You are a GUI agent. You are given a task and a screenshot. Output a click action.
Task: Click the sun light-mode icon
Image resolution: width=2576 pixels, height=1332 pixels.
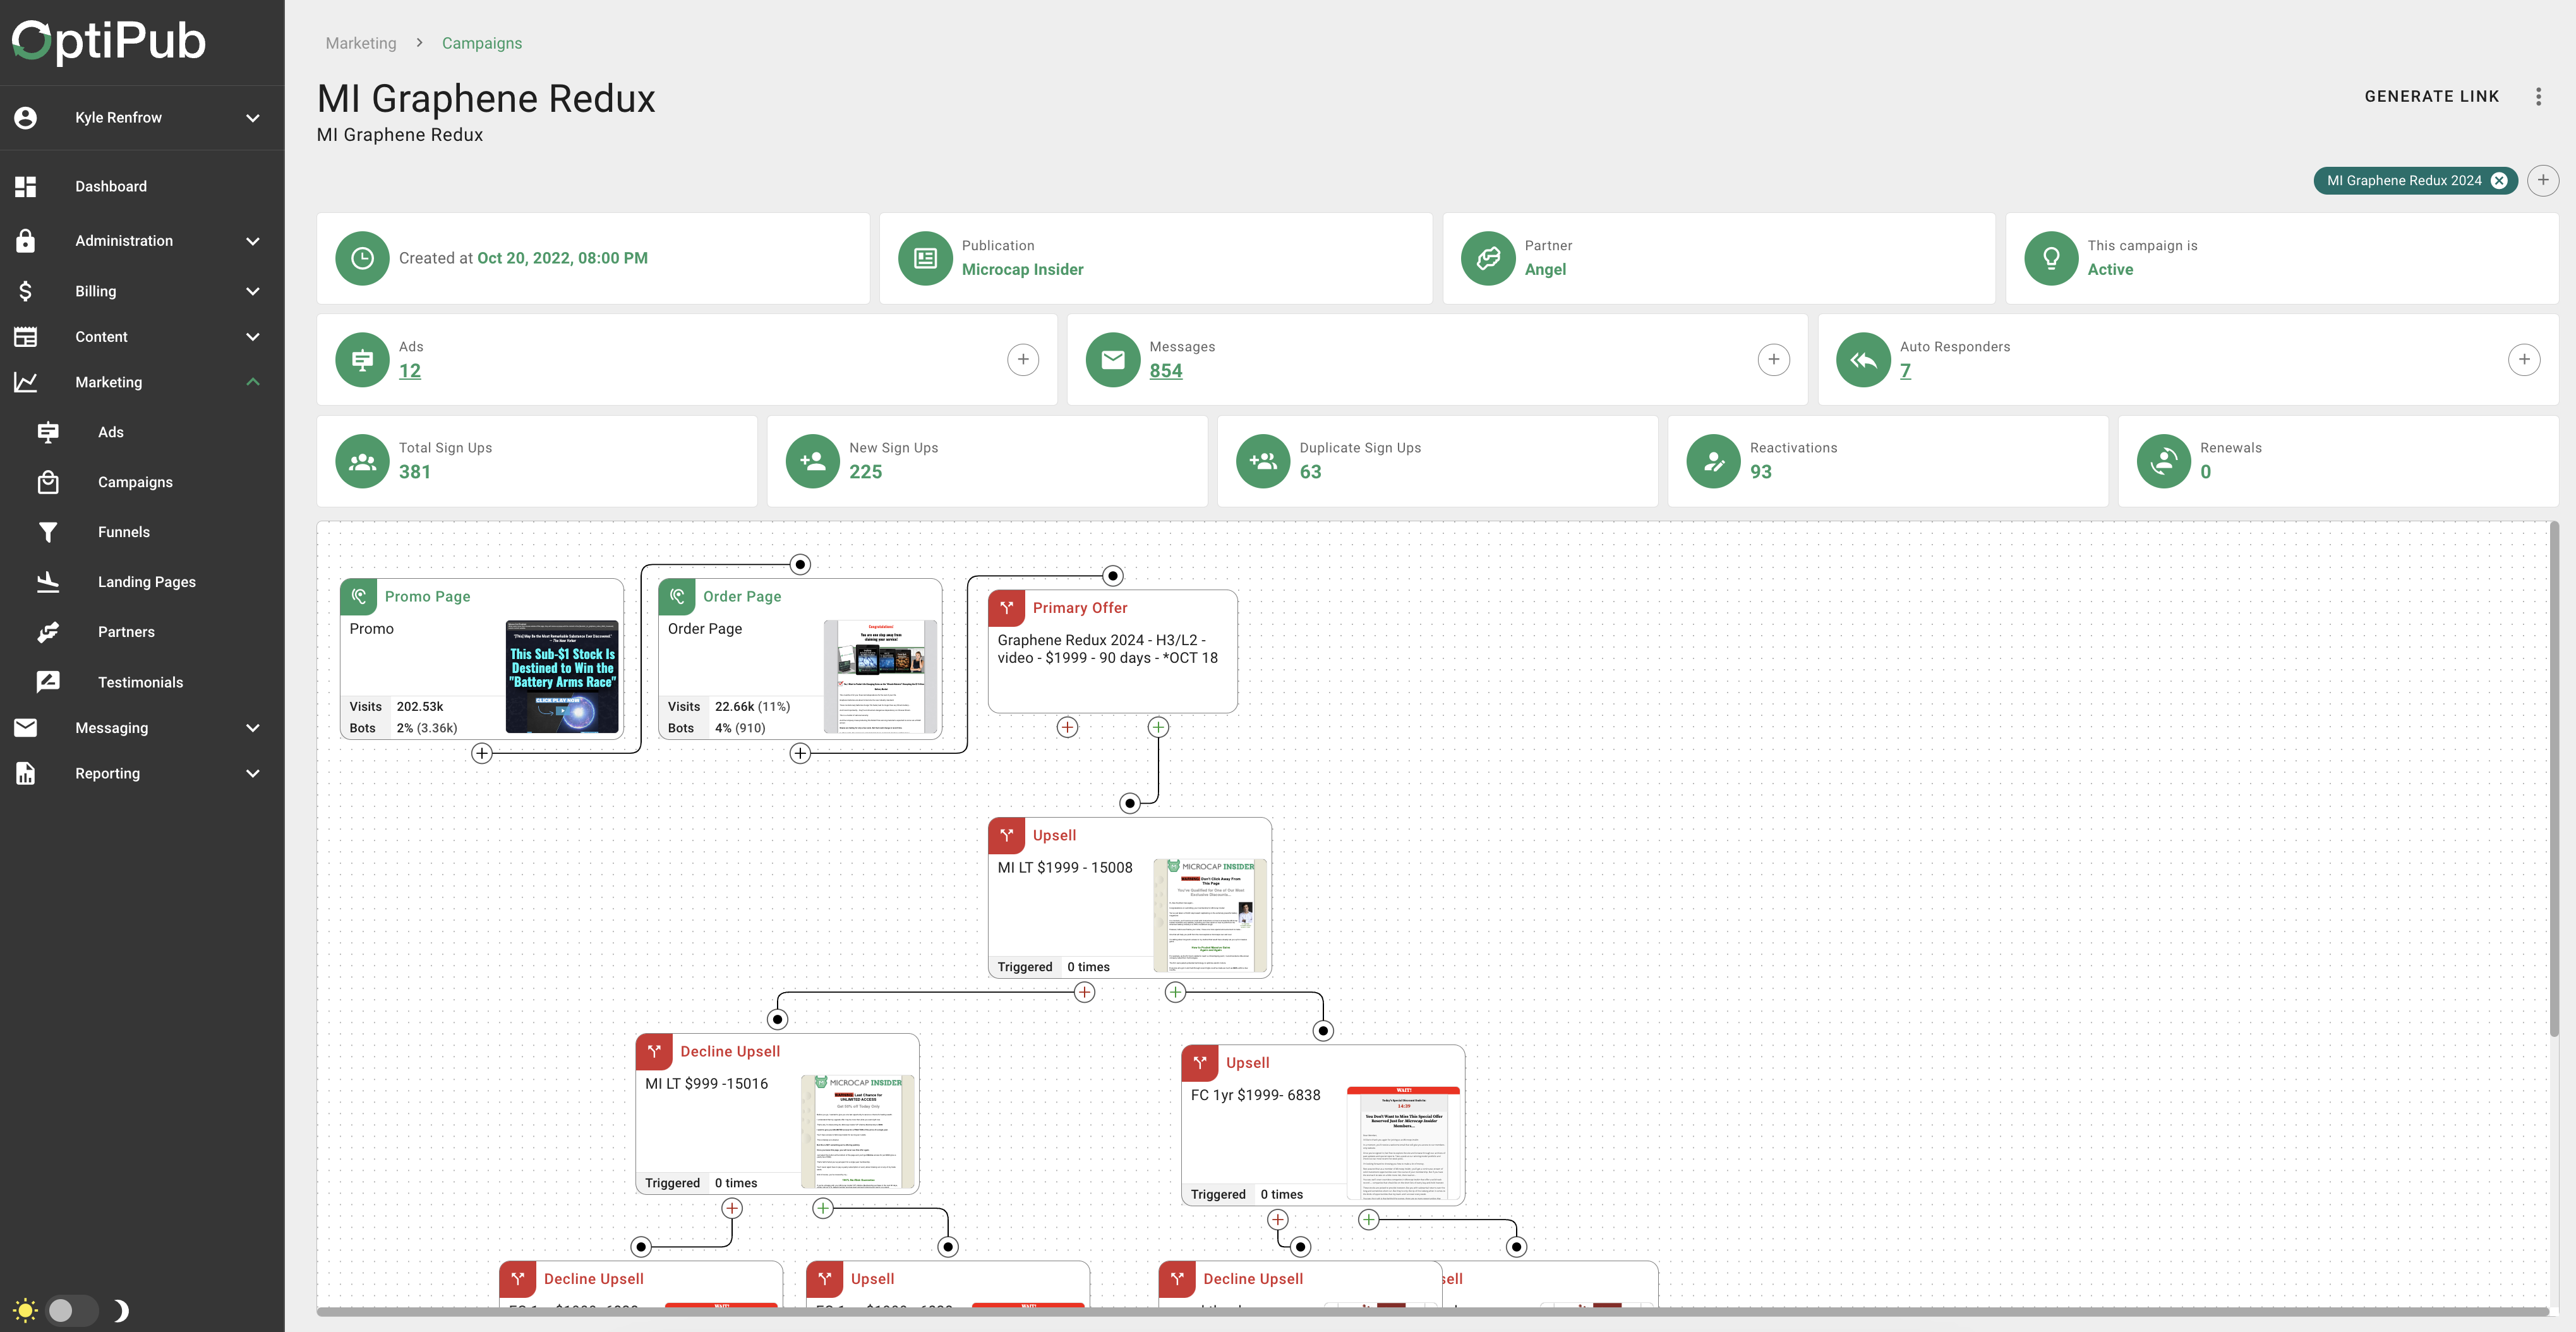pos(25,1310)
